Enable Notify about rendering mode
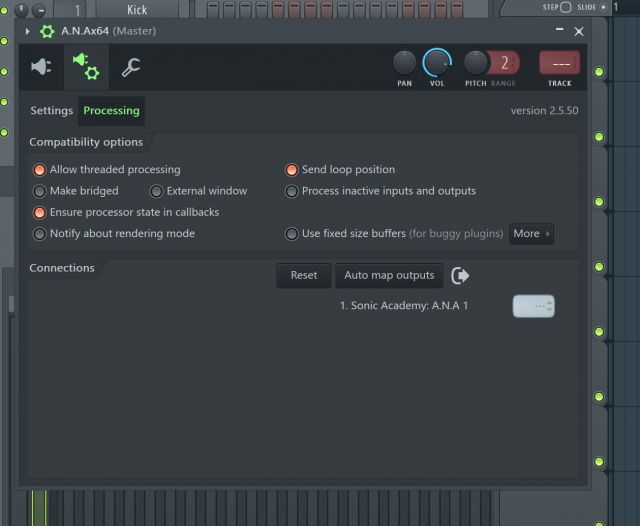The image size is (640, 526). point(114,233)
